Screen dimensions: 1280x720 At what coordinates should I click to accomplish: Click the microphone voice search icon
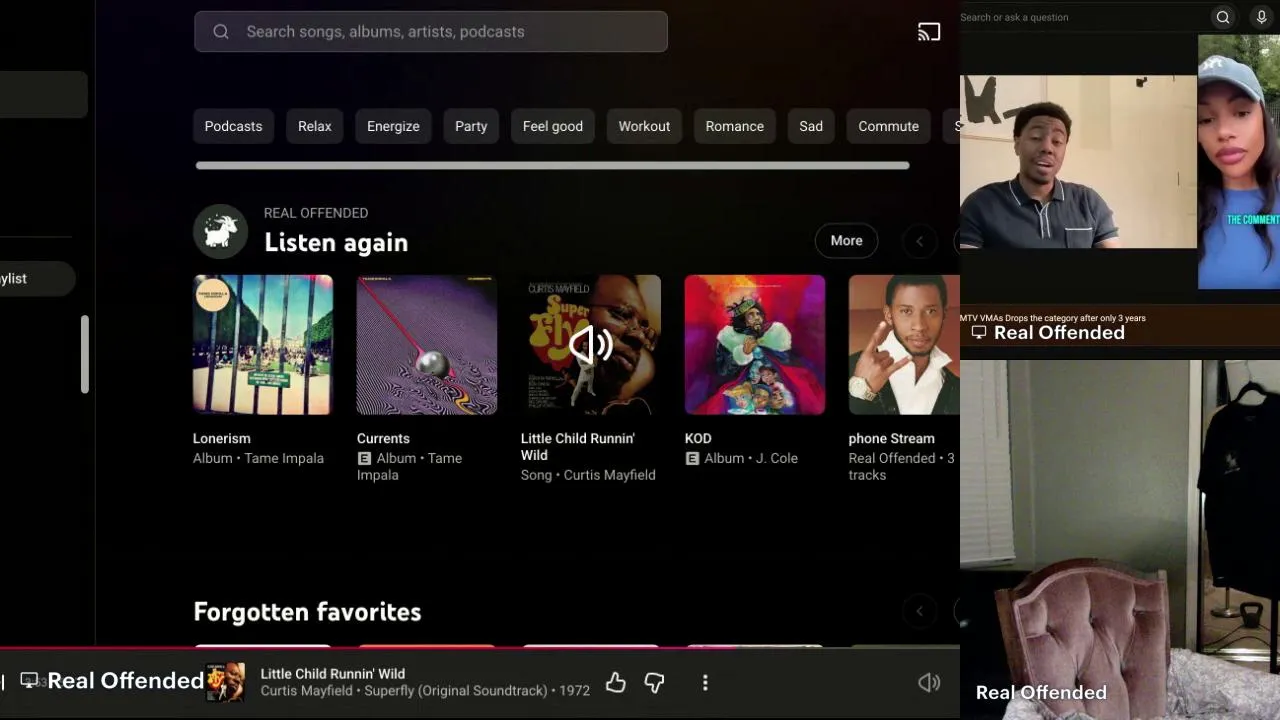1261,17
